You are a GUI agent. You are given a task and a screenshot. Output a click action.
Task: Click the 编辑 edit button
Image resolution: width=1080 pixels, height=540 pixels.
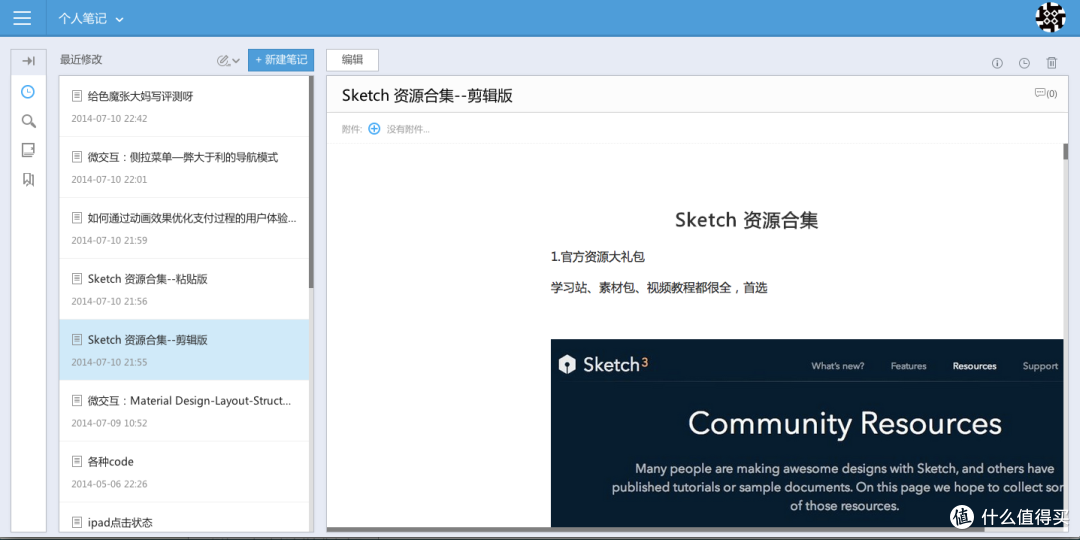click(x=352, y=60)
